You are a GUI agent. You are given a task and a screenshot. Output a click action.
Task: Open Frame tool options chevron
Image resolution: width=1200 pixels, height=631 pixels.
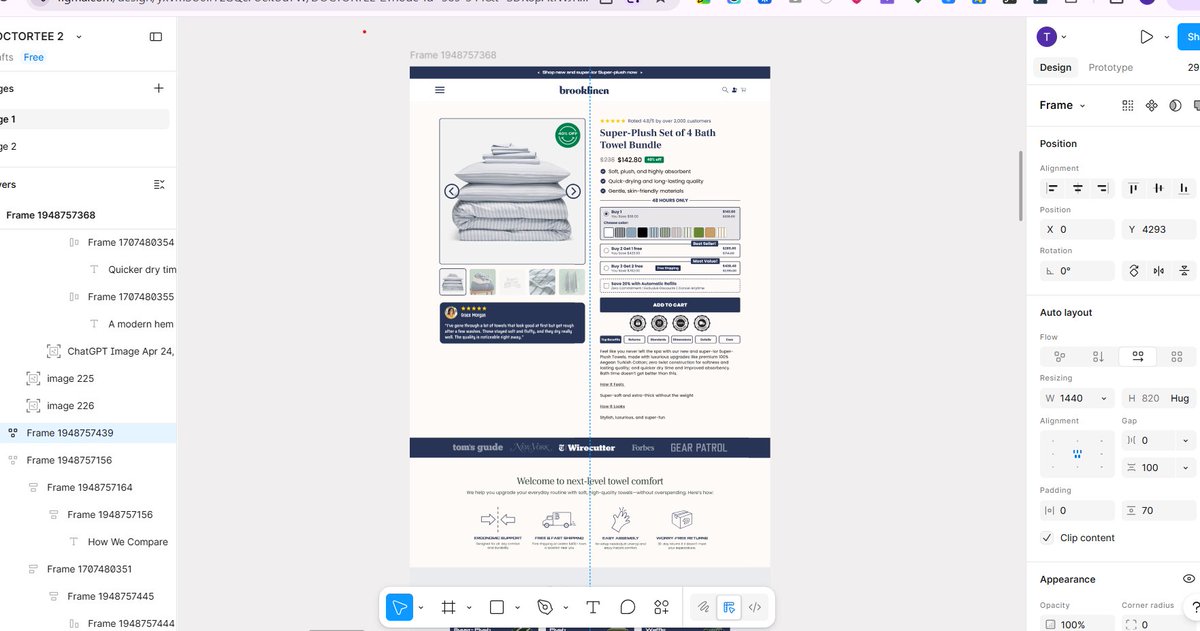tap(468, 608)
